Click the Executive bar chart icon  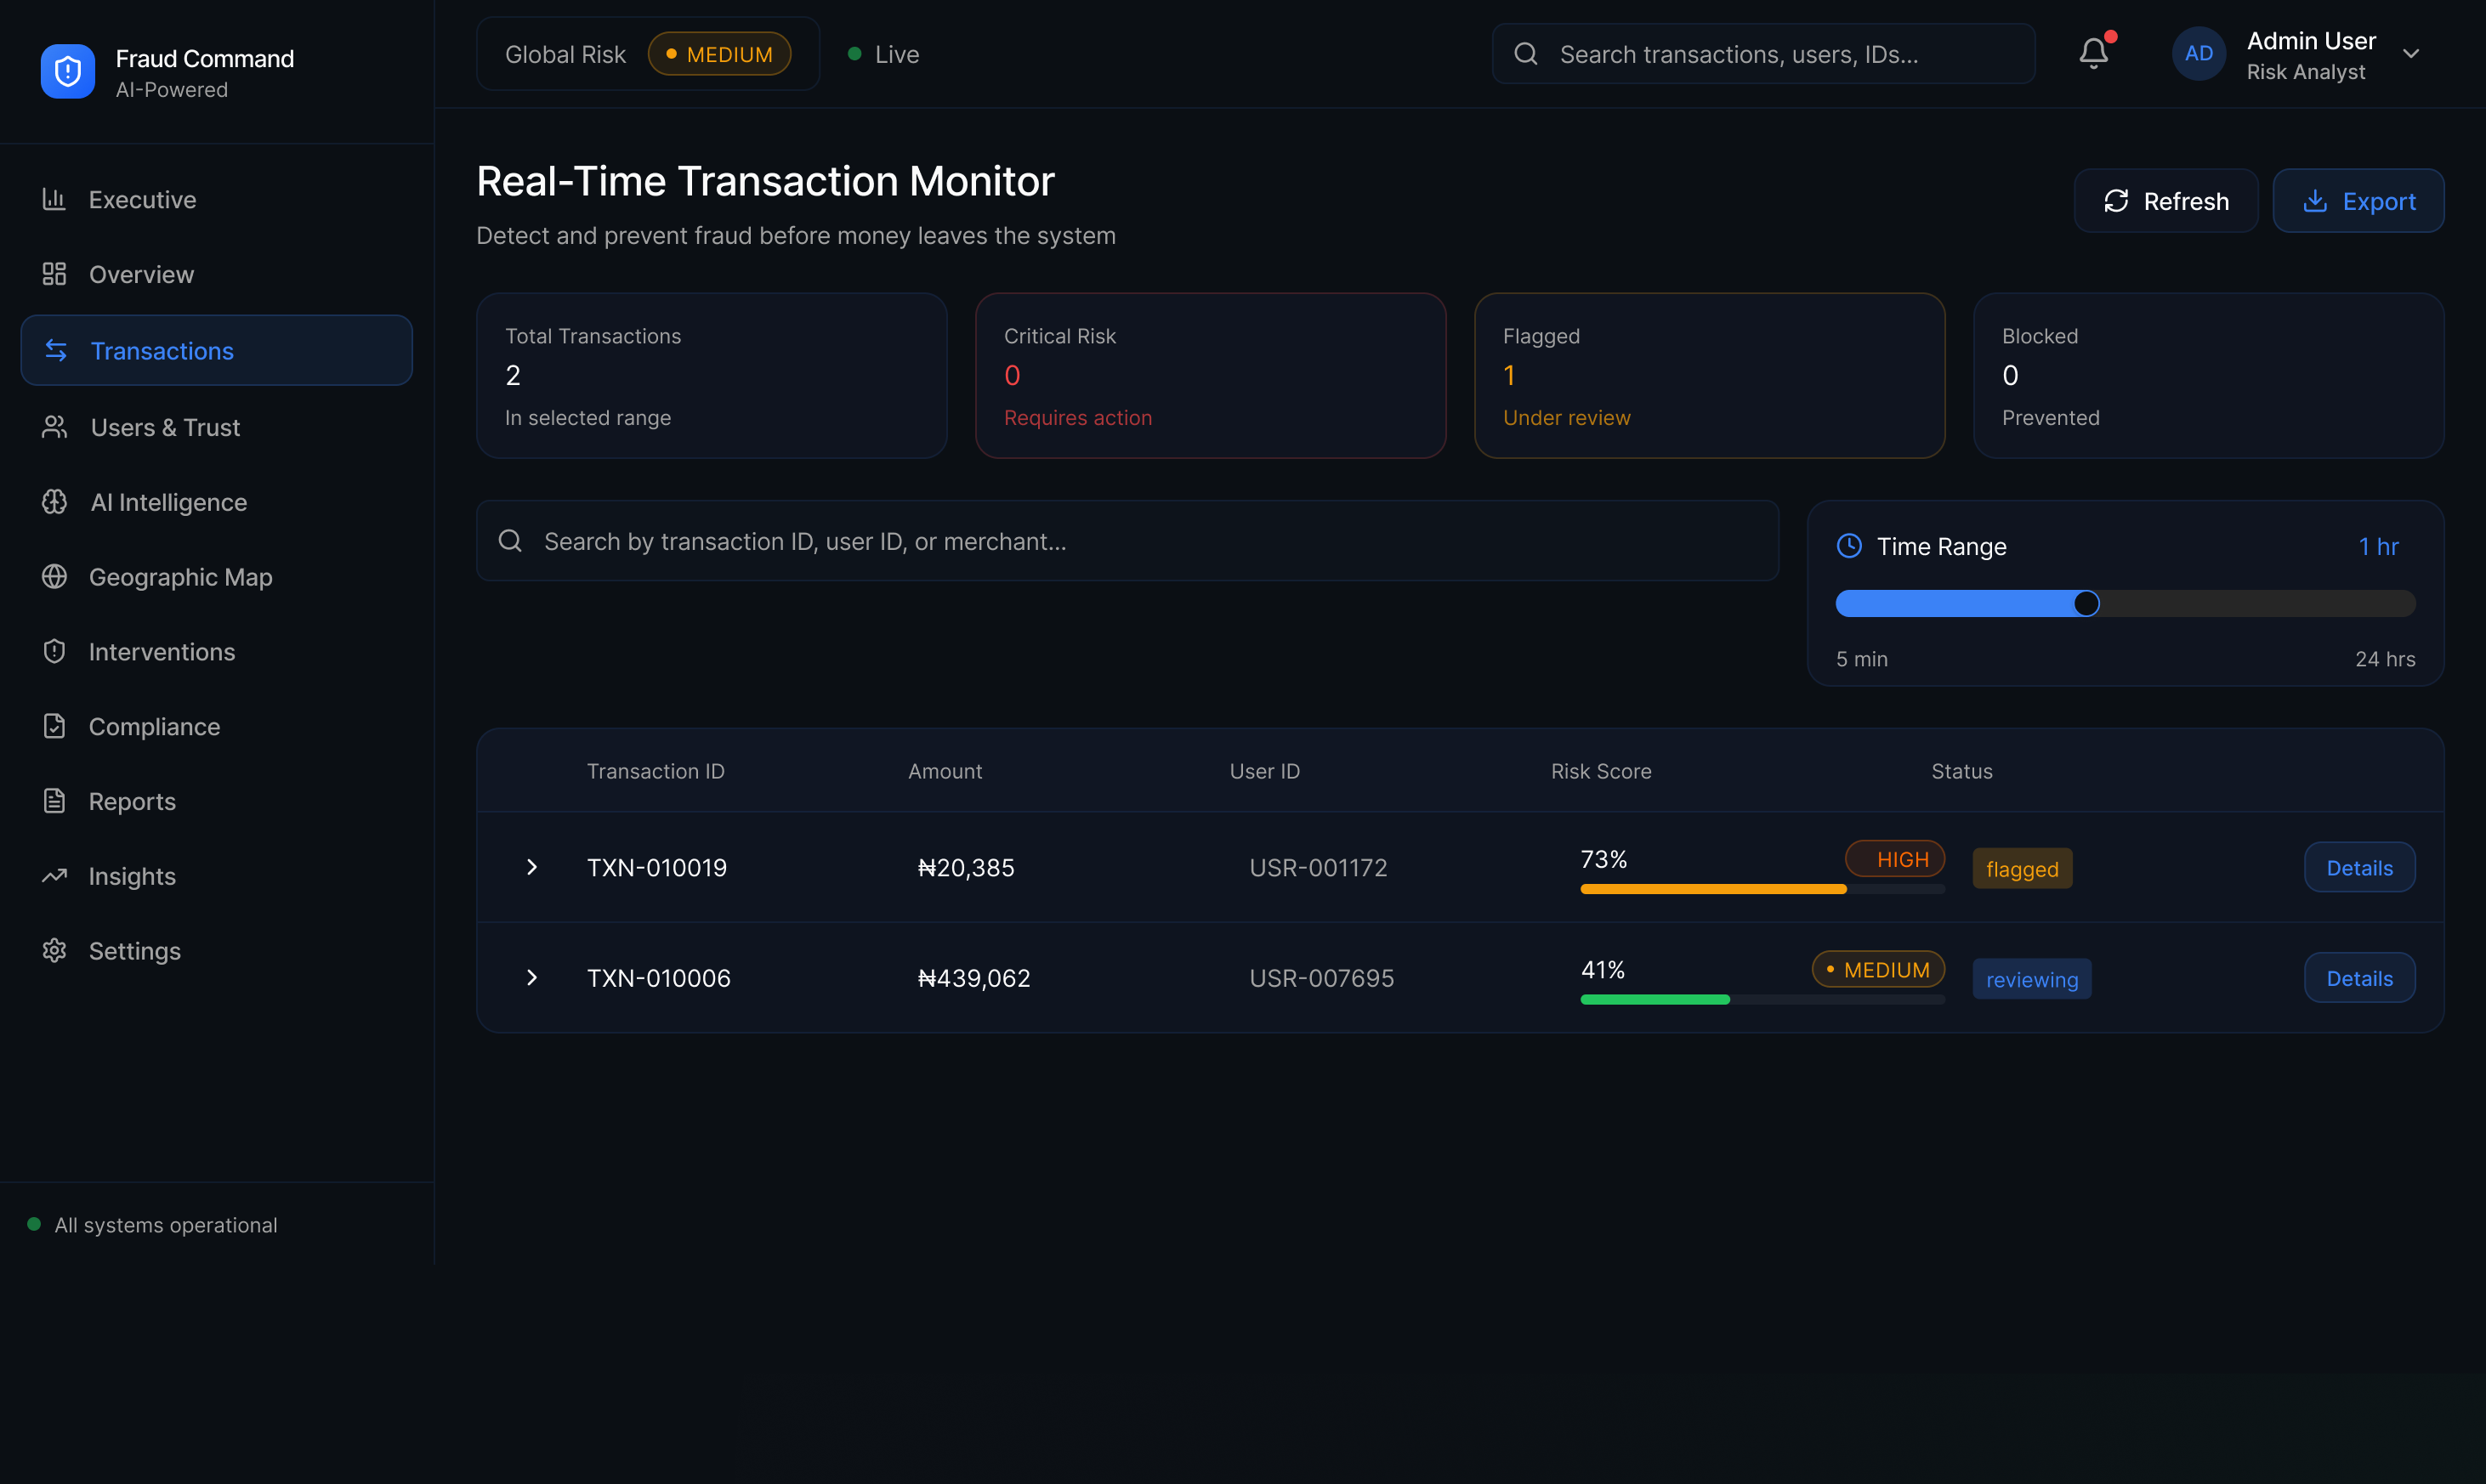[x=54, y=199]
